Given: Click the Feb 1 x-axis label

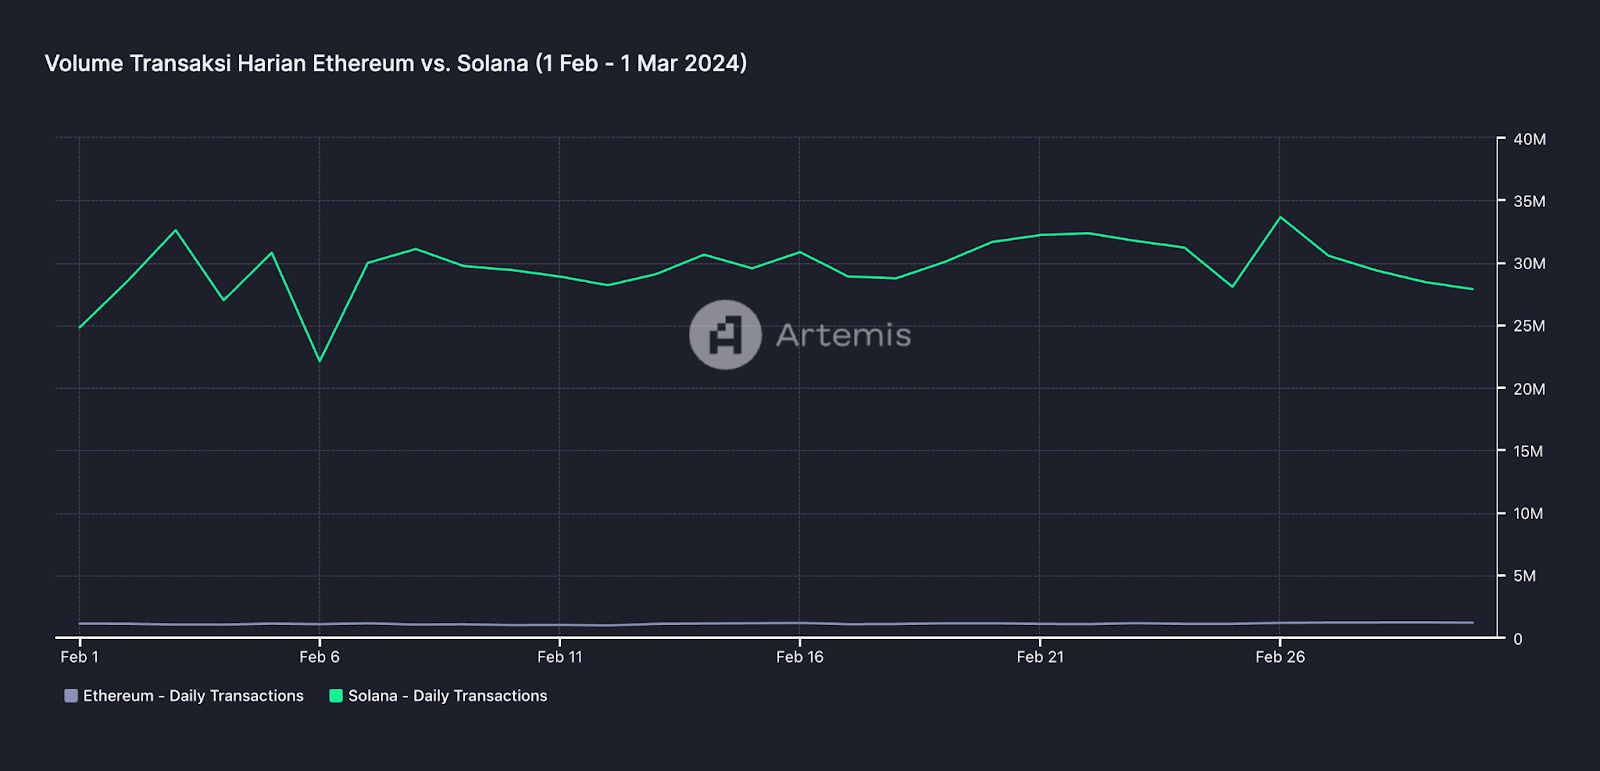Looking at the screenshot, I should [79, 657].
